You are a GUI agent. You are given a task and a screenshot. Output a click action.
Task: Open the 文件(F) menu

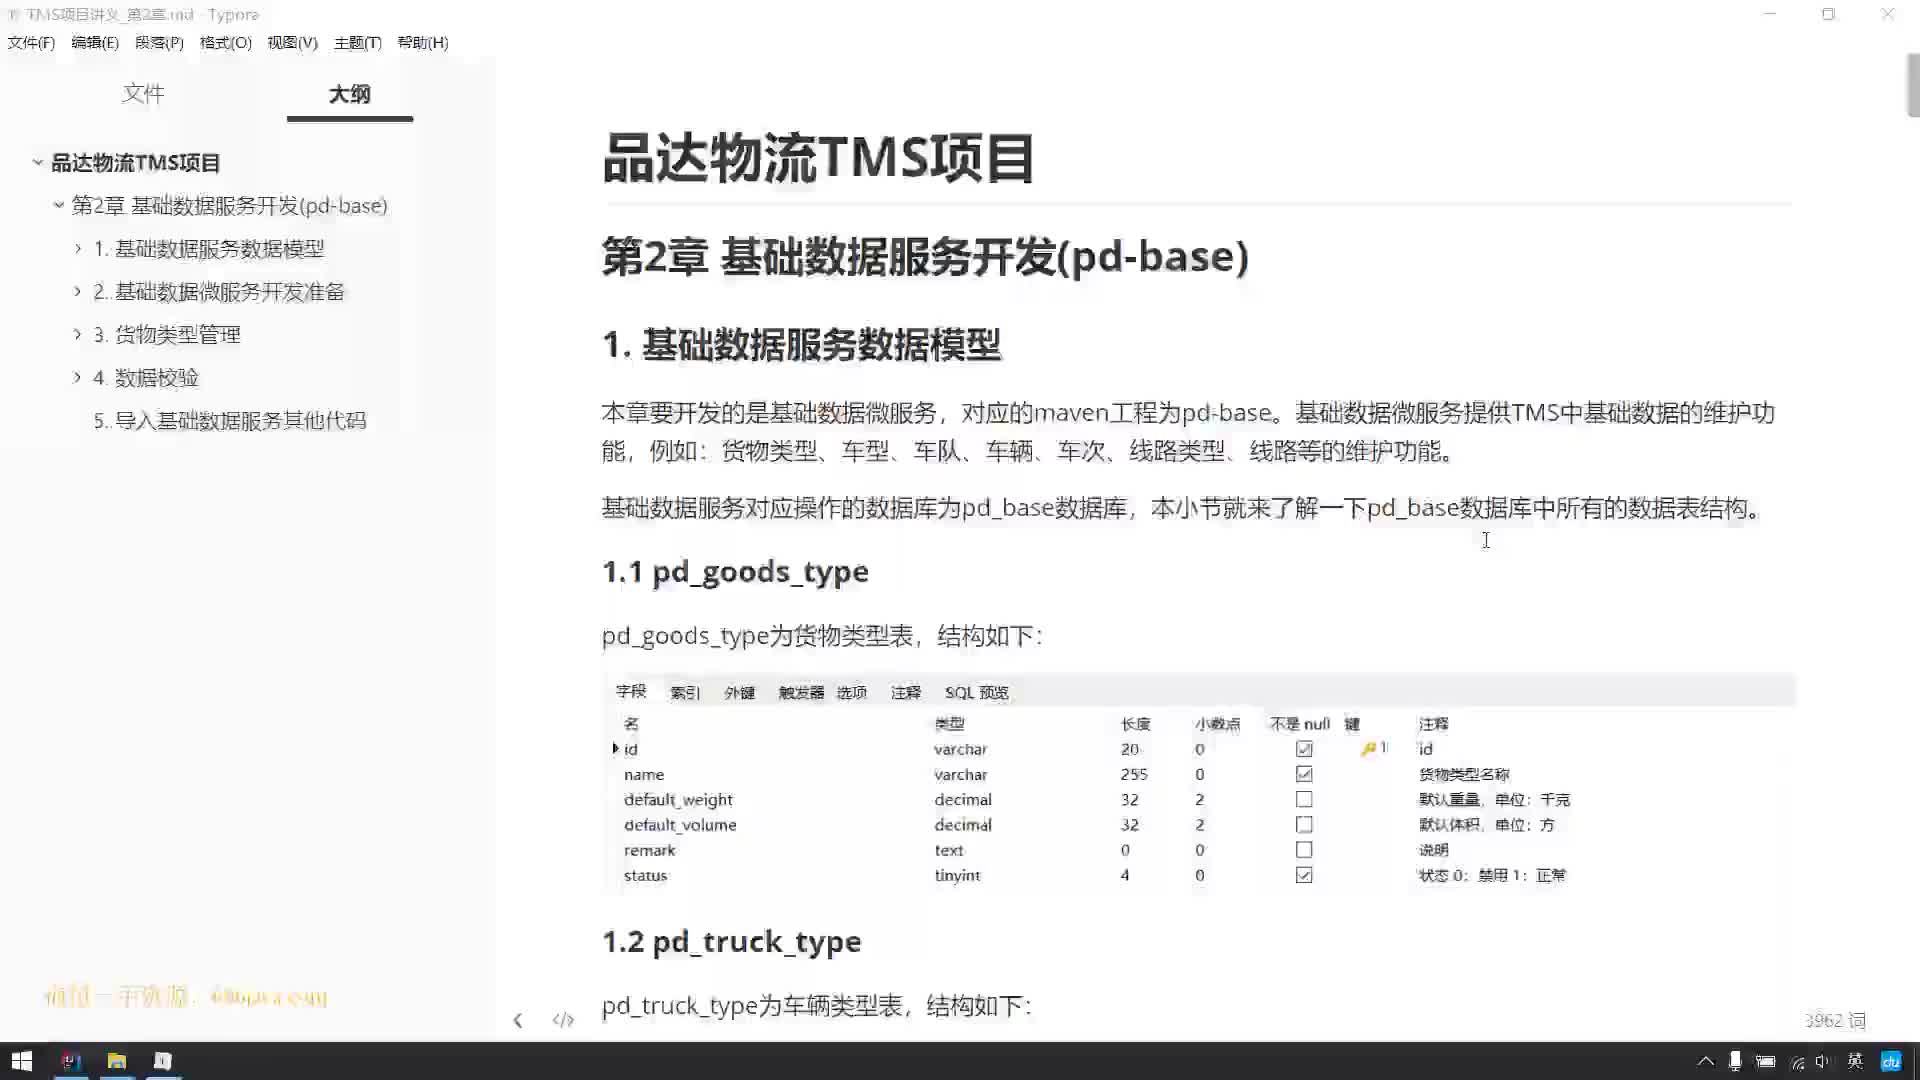pyautogui.click(x=31, y=42)
